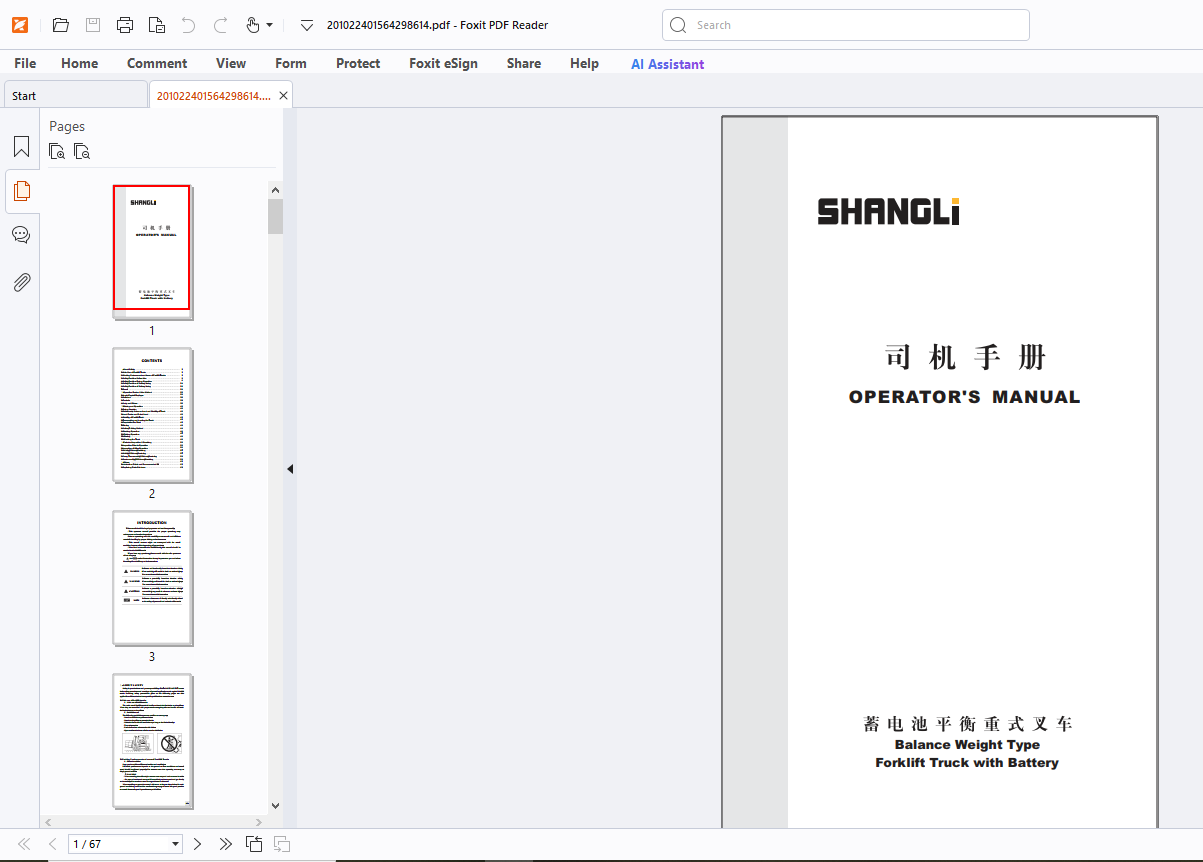Click the Balance Weight Type text line

click(x=967, y=745)
